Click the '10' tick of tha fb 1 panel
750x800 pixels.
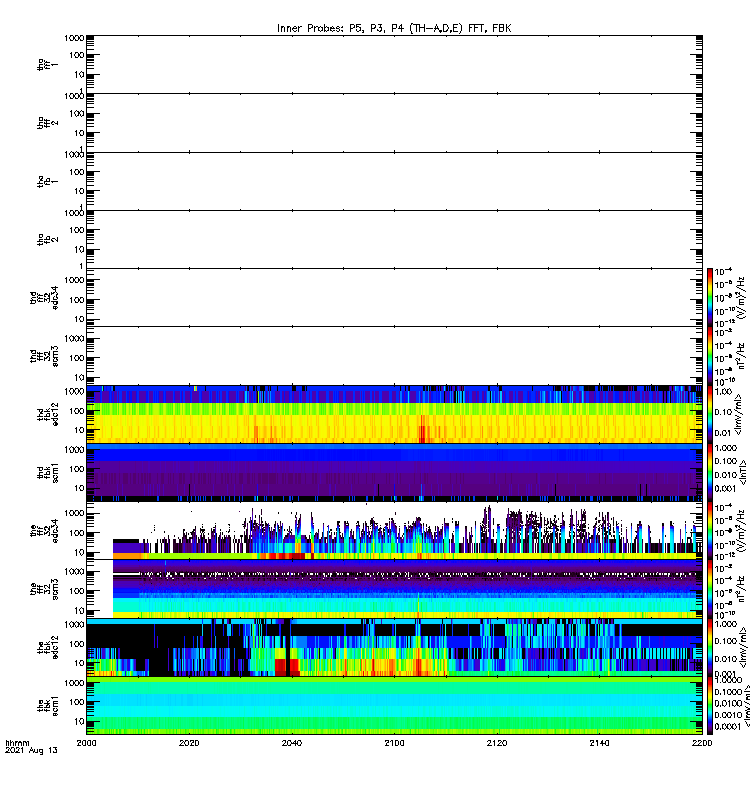pyautogui.click(x=79, y=191)
